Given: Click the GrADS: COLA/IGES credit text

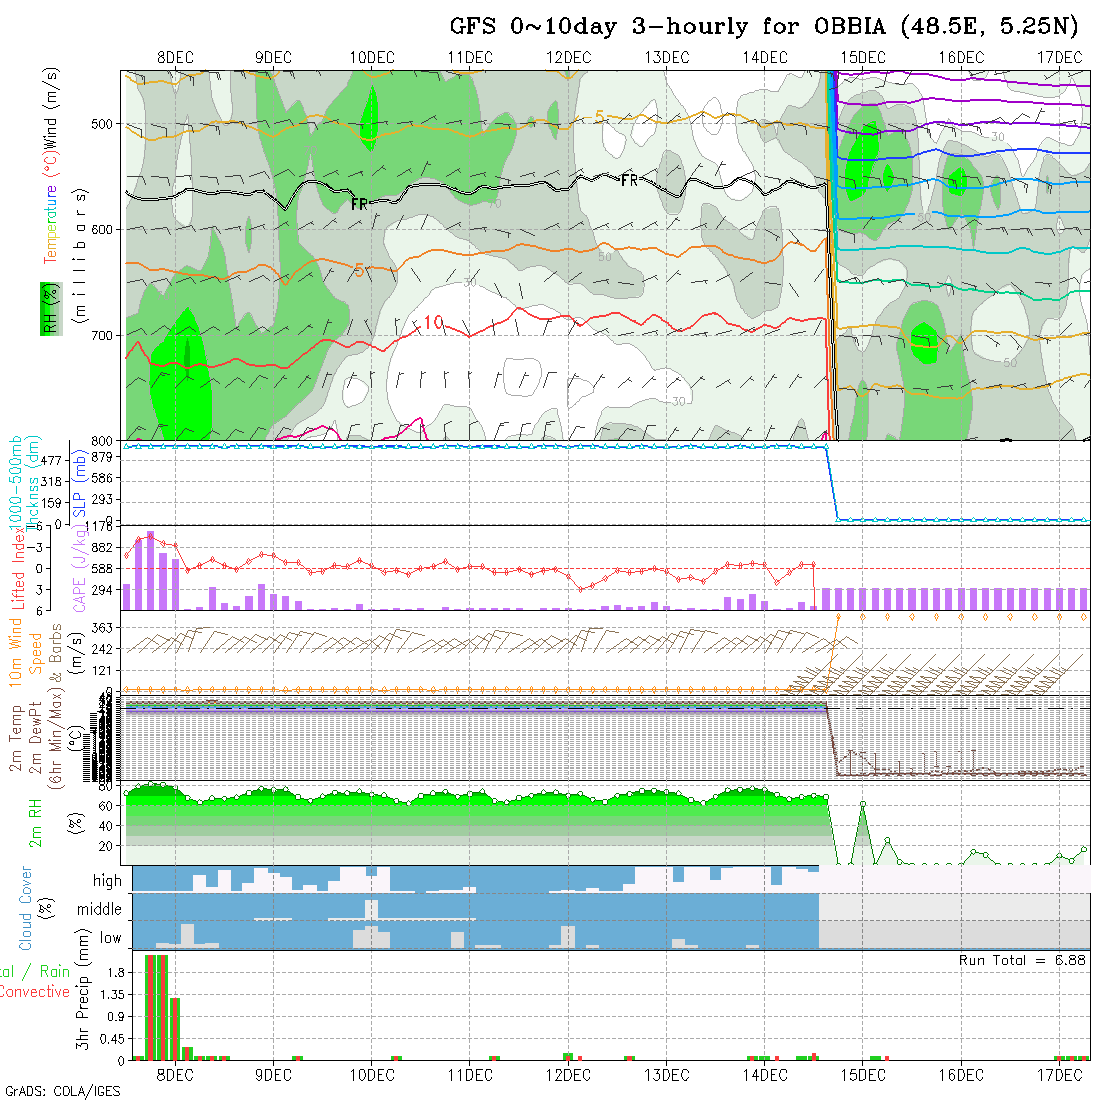Looking at the screenshot, I should [62, 1091].
